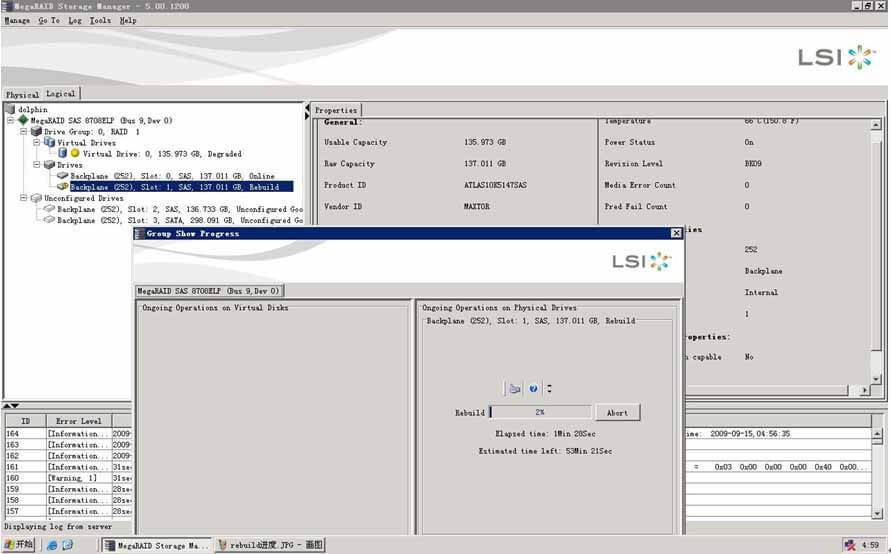Screen dimensions: 891x554
Task: Click Internet Explorer icon in taskbar quick launch
Action: tap(51, 545)
